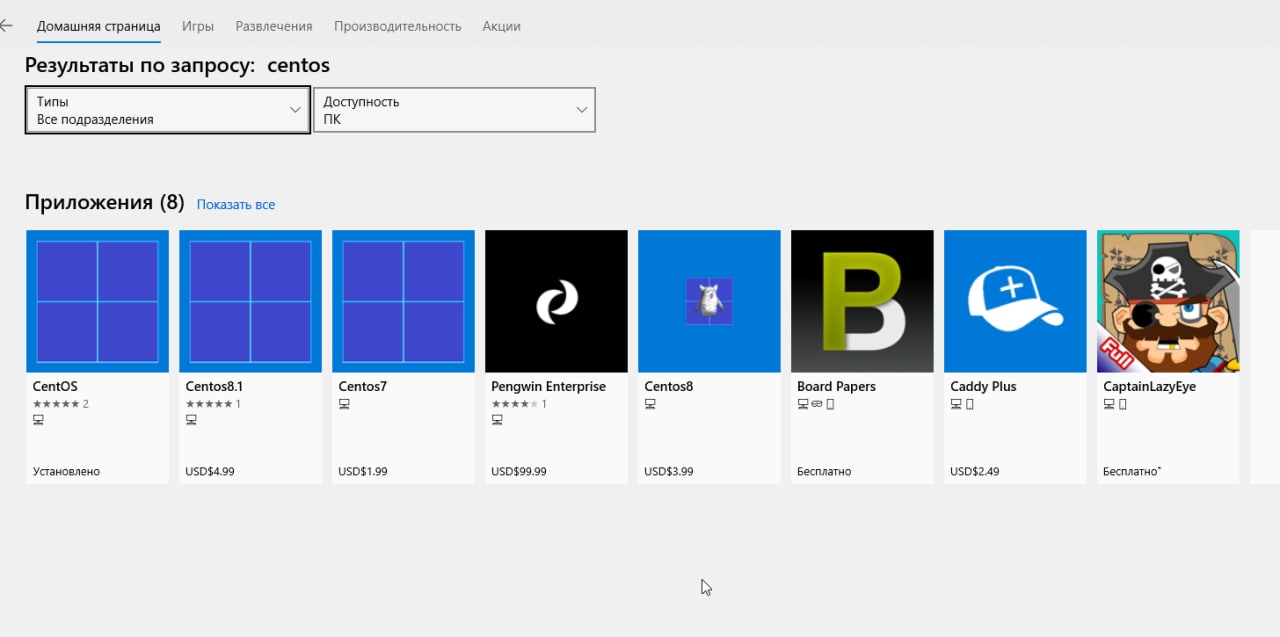Click the CaptainLazyEye pirate icon
1280x637 pixels.
coord(1168,301)
